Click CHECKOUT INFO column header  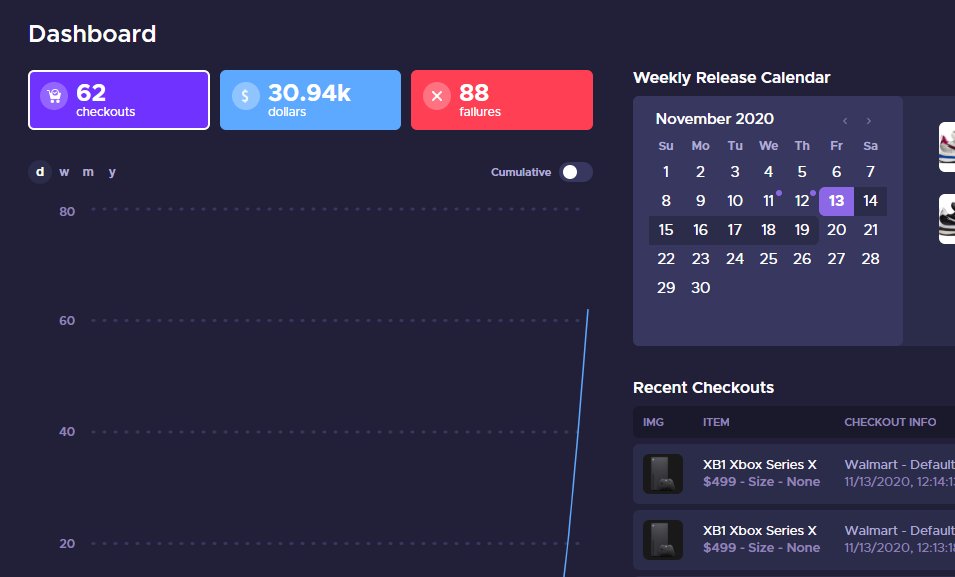click(x=890, y=422)
